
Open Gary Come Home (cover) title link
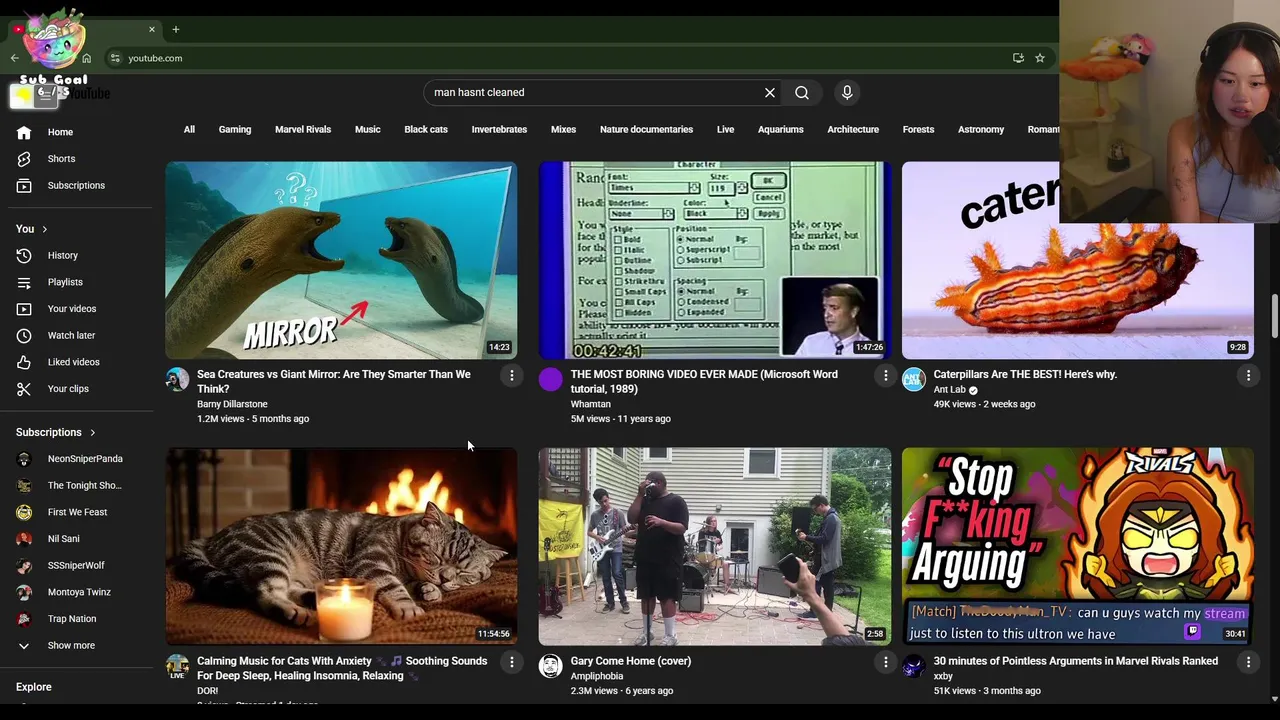(630, 661)
